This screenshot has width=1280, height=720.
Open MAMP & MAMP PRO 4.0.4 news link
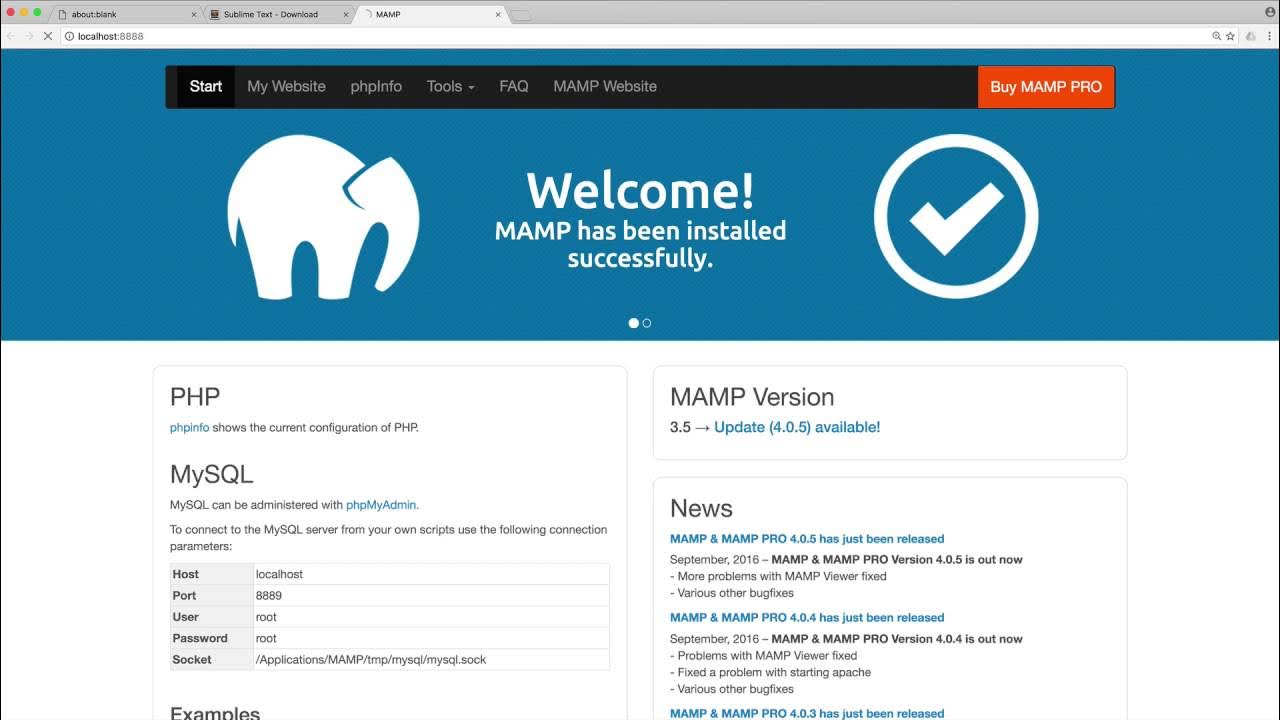pos(807,618)
